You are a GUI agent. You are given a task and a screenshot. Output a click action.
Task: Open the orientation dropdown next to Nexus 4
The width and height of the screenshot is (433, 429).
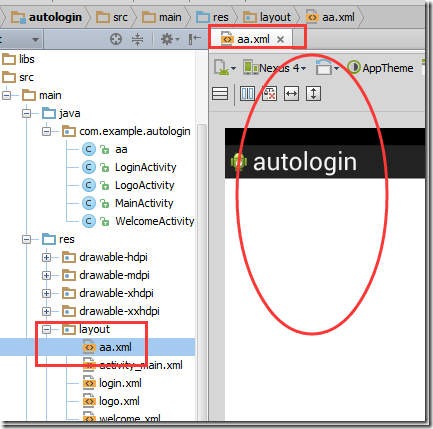tap(327, 68)
